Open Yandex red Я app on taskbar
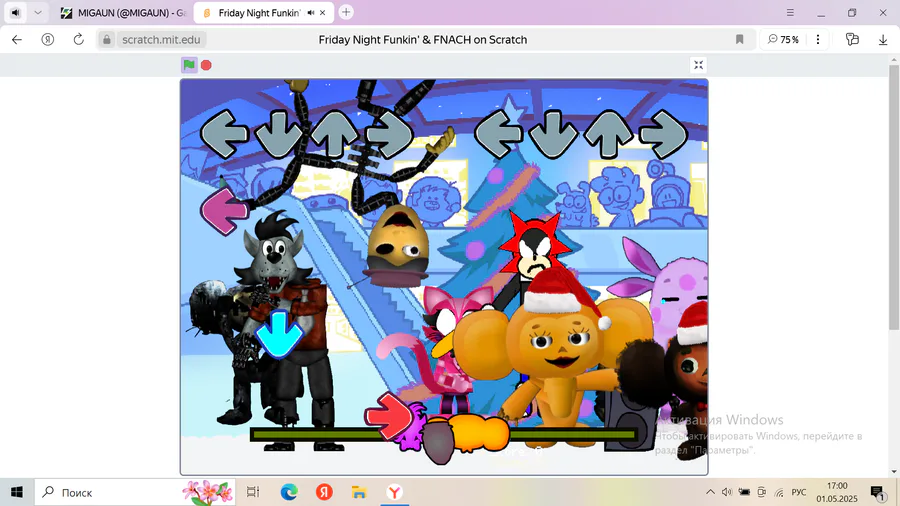 tap(324, 492)
